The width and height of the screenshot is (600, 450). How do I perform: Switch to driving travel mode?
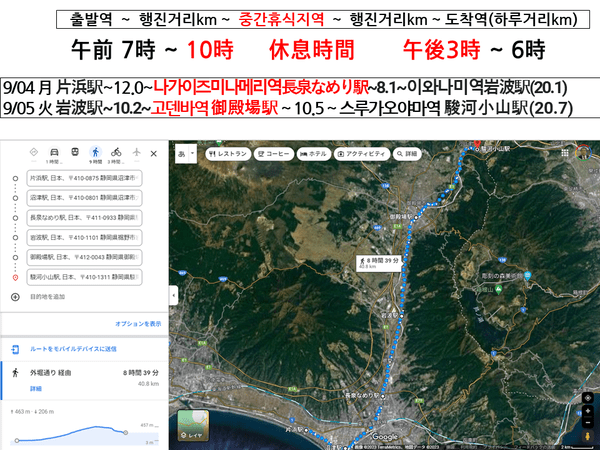[55, 152]
